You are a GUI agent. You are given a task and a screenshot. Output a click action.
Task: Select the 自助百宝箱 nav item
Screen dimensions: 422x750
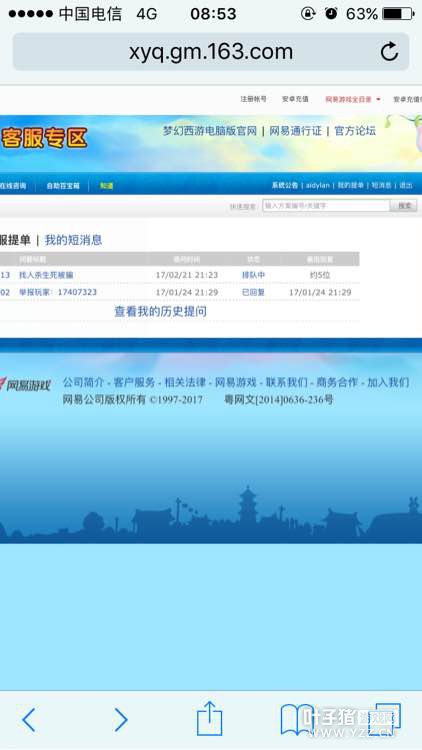coord(63,186)
